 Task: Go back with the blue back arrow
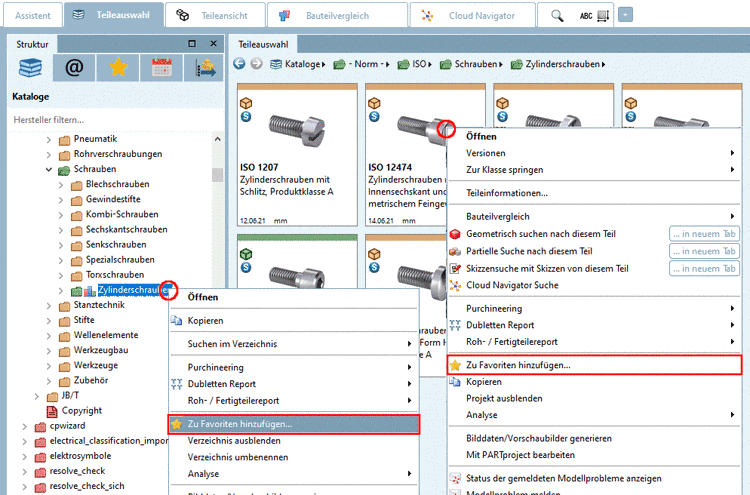pos(239,64)
